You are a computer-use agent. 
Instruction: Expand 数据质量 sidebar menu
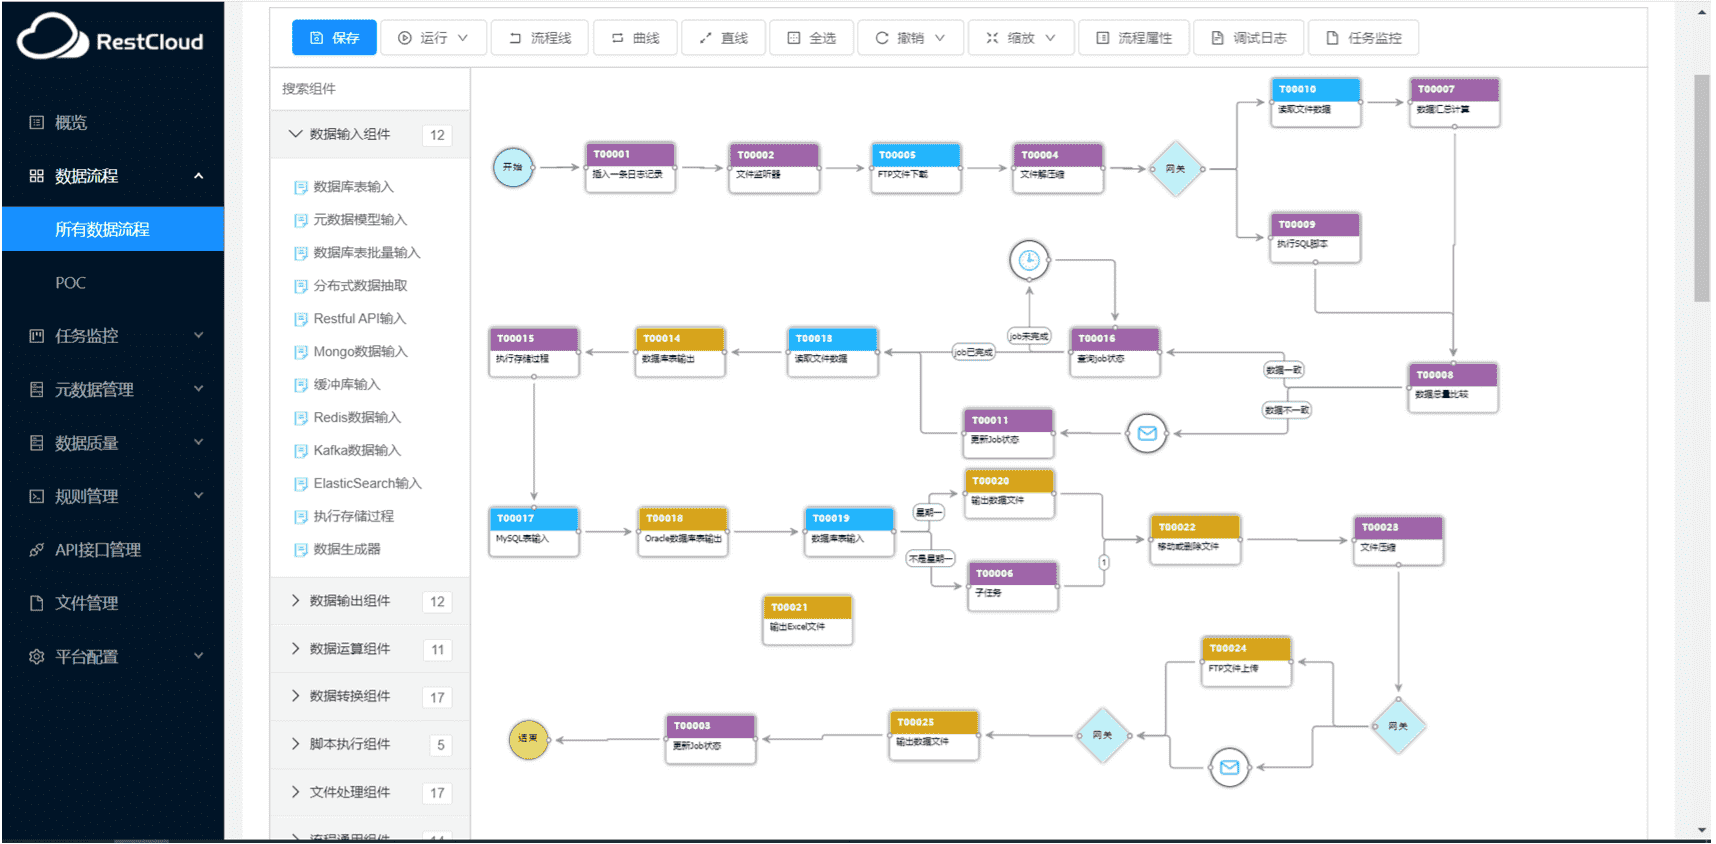pos(113,443)
